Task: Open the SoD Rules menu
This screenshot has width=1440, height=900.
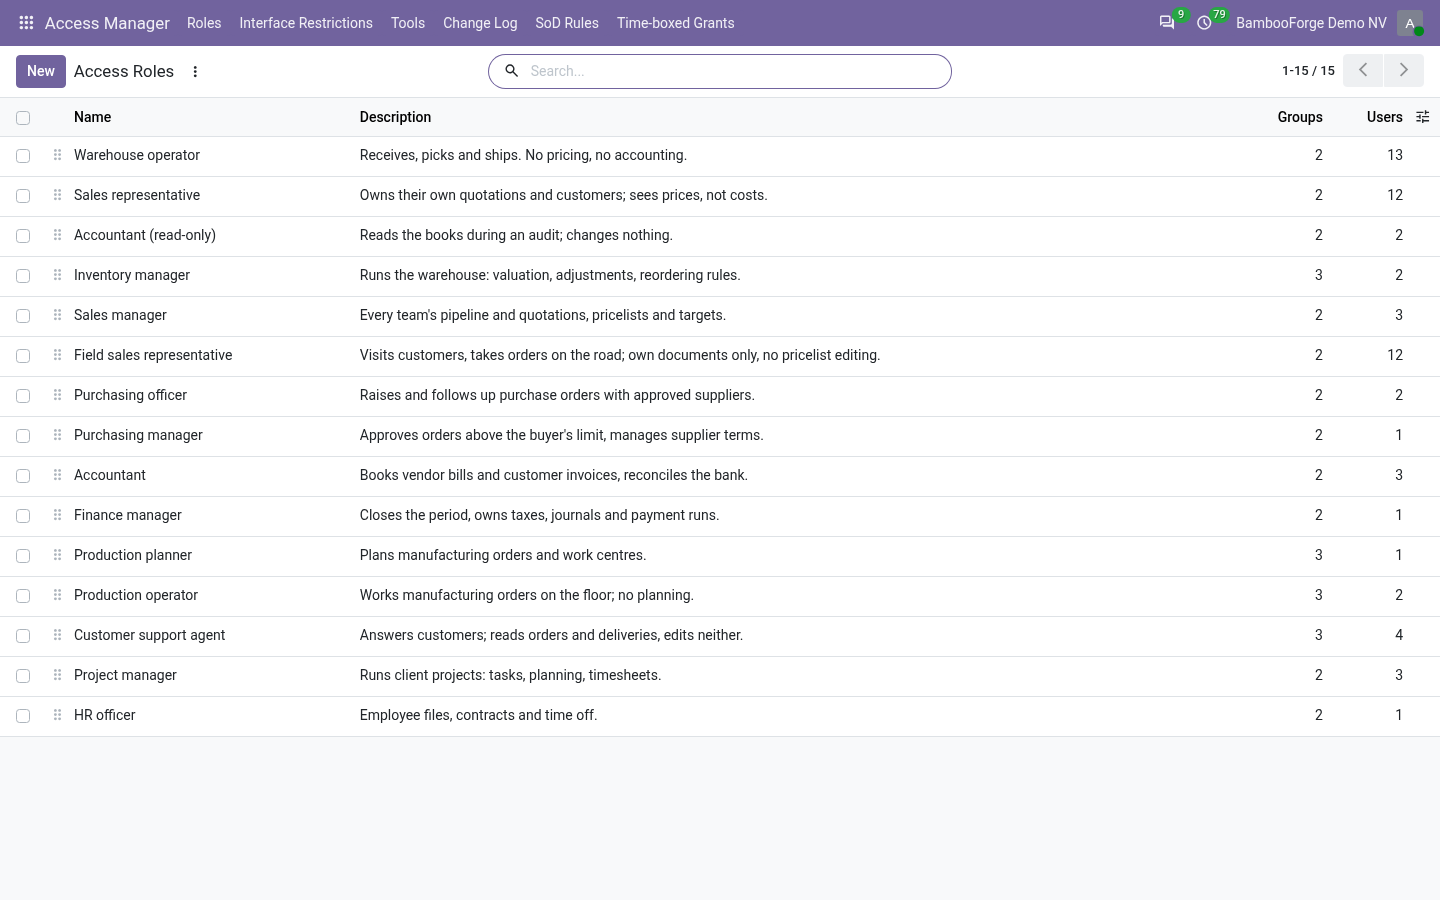Action: click(x=567, y=23)
